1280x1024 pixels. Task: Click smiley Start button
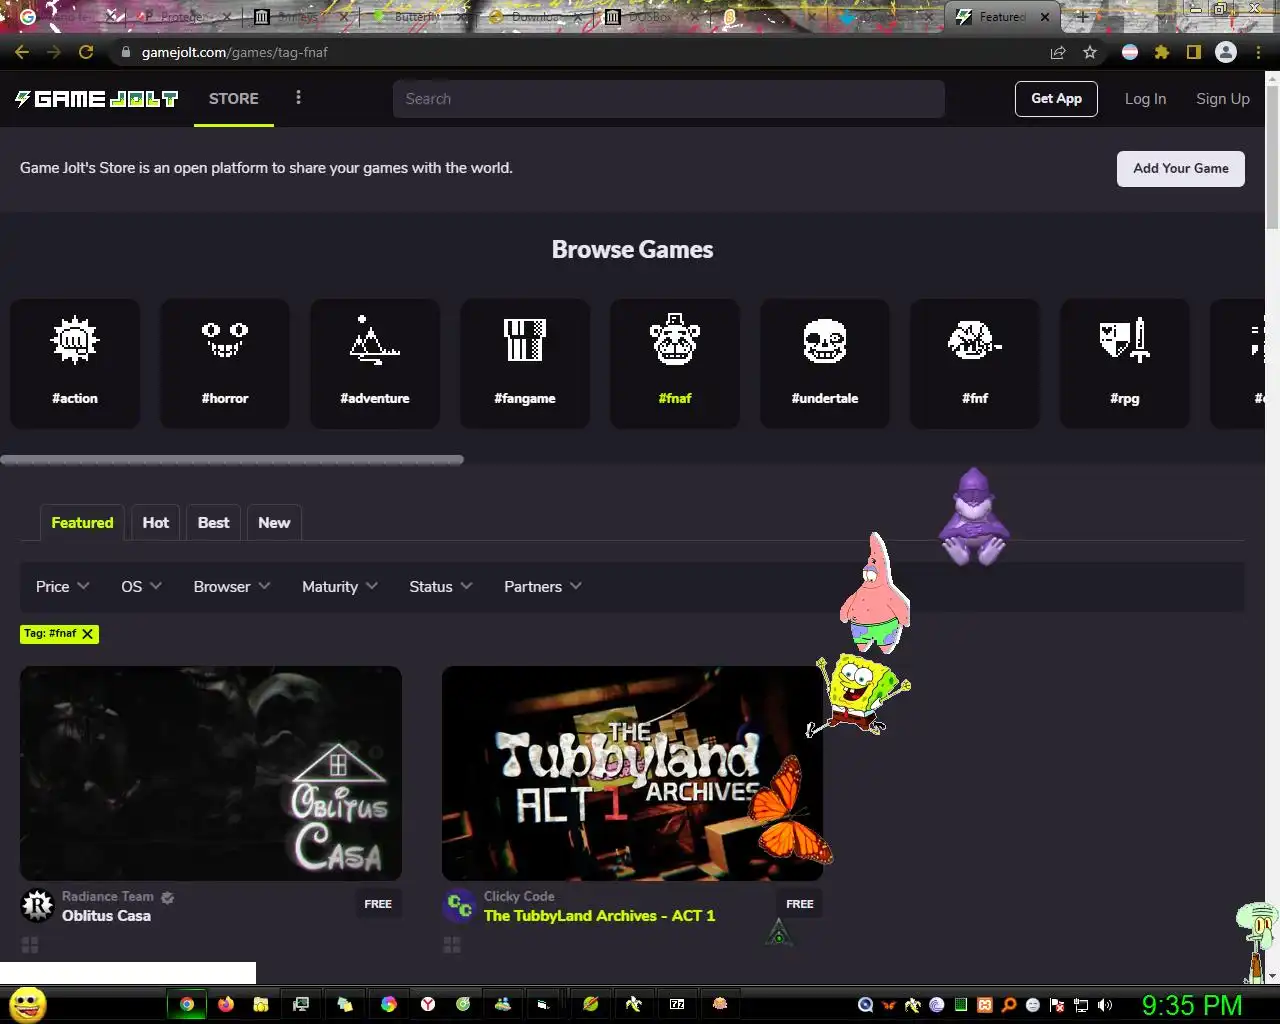(x=27, y=1004)
